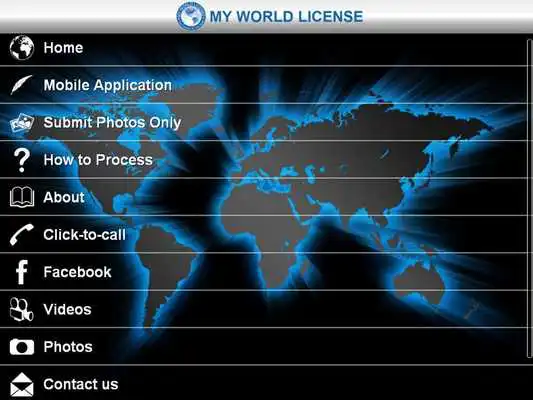Click the My World License globe logo
The width and height of the screenshot is (533, 400).
(191, 16)
